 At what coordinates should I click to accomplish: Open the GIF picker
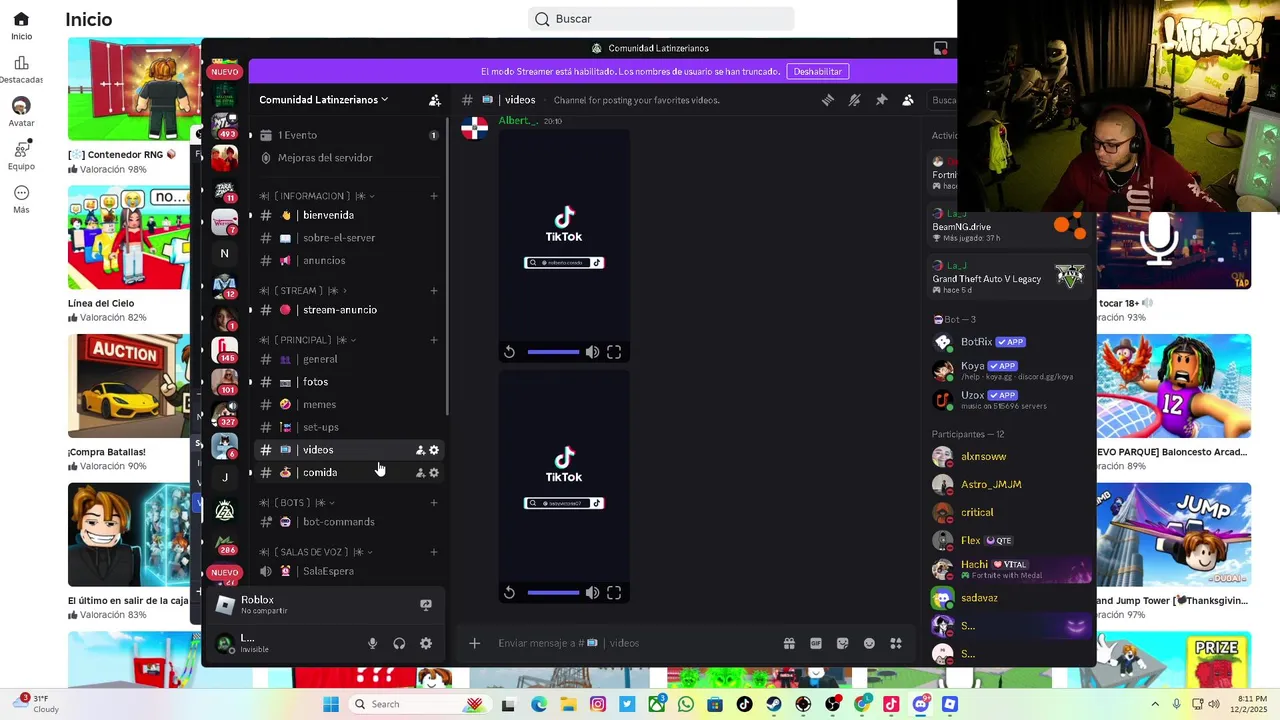point(816,643)
